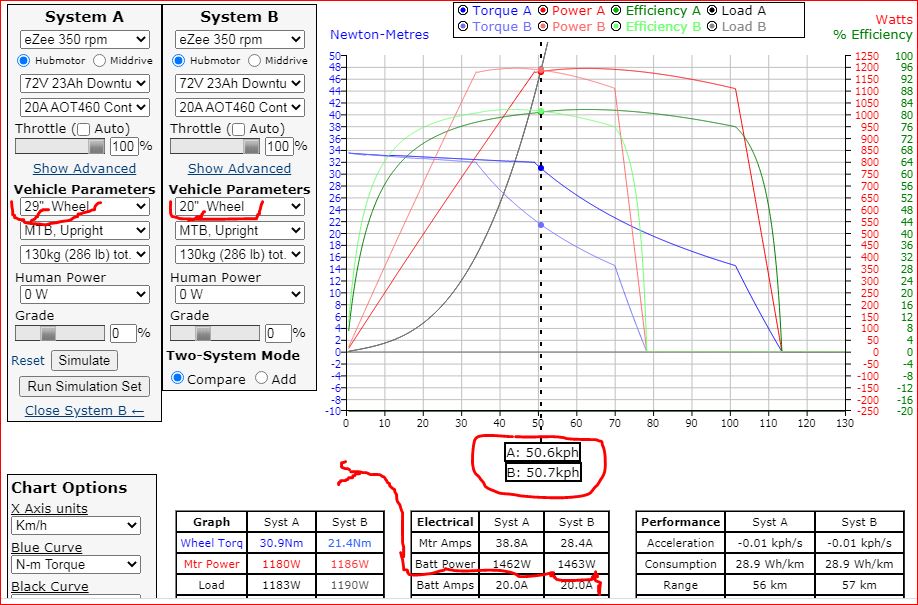918x605 pixels.
Task: Toggle the Load B legend marker
Action: [x=711, y=27]
